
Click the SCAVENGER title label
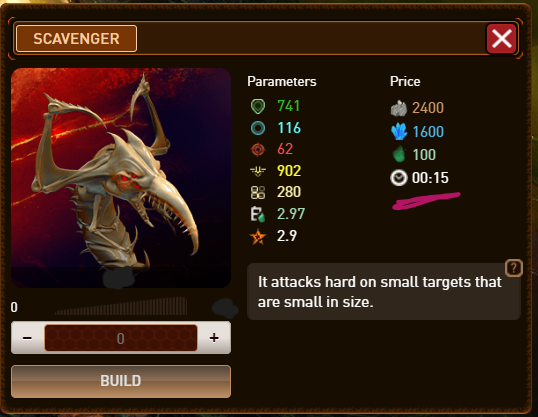(76, 38)
